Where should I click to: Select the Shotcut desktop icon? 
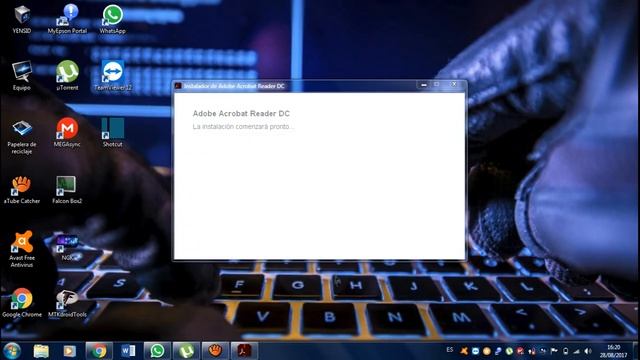coord(113,132)
